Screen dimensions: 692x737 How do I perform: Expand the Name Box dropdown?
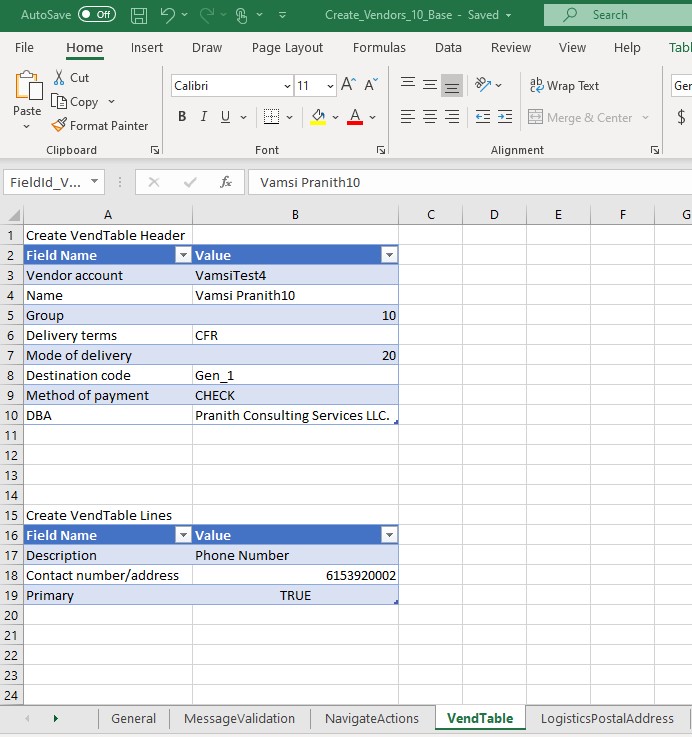tap(95, 182)
